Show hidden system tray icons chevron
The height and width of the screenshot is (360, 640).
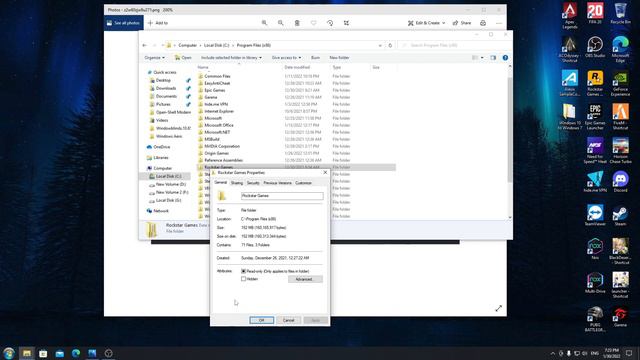553,353
